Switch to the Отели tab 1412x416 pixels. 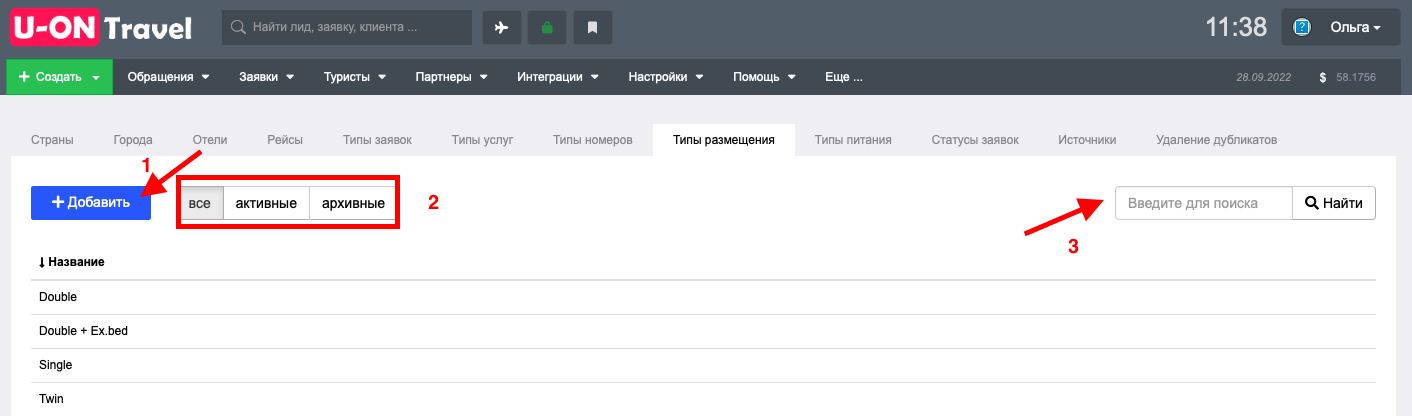click(x=210, y=140)
